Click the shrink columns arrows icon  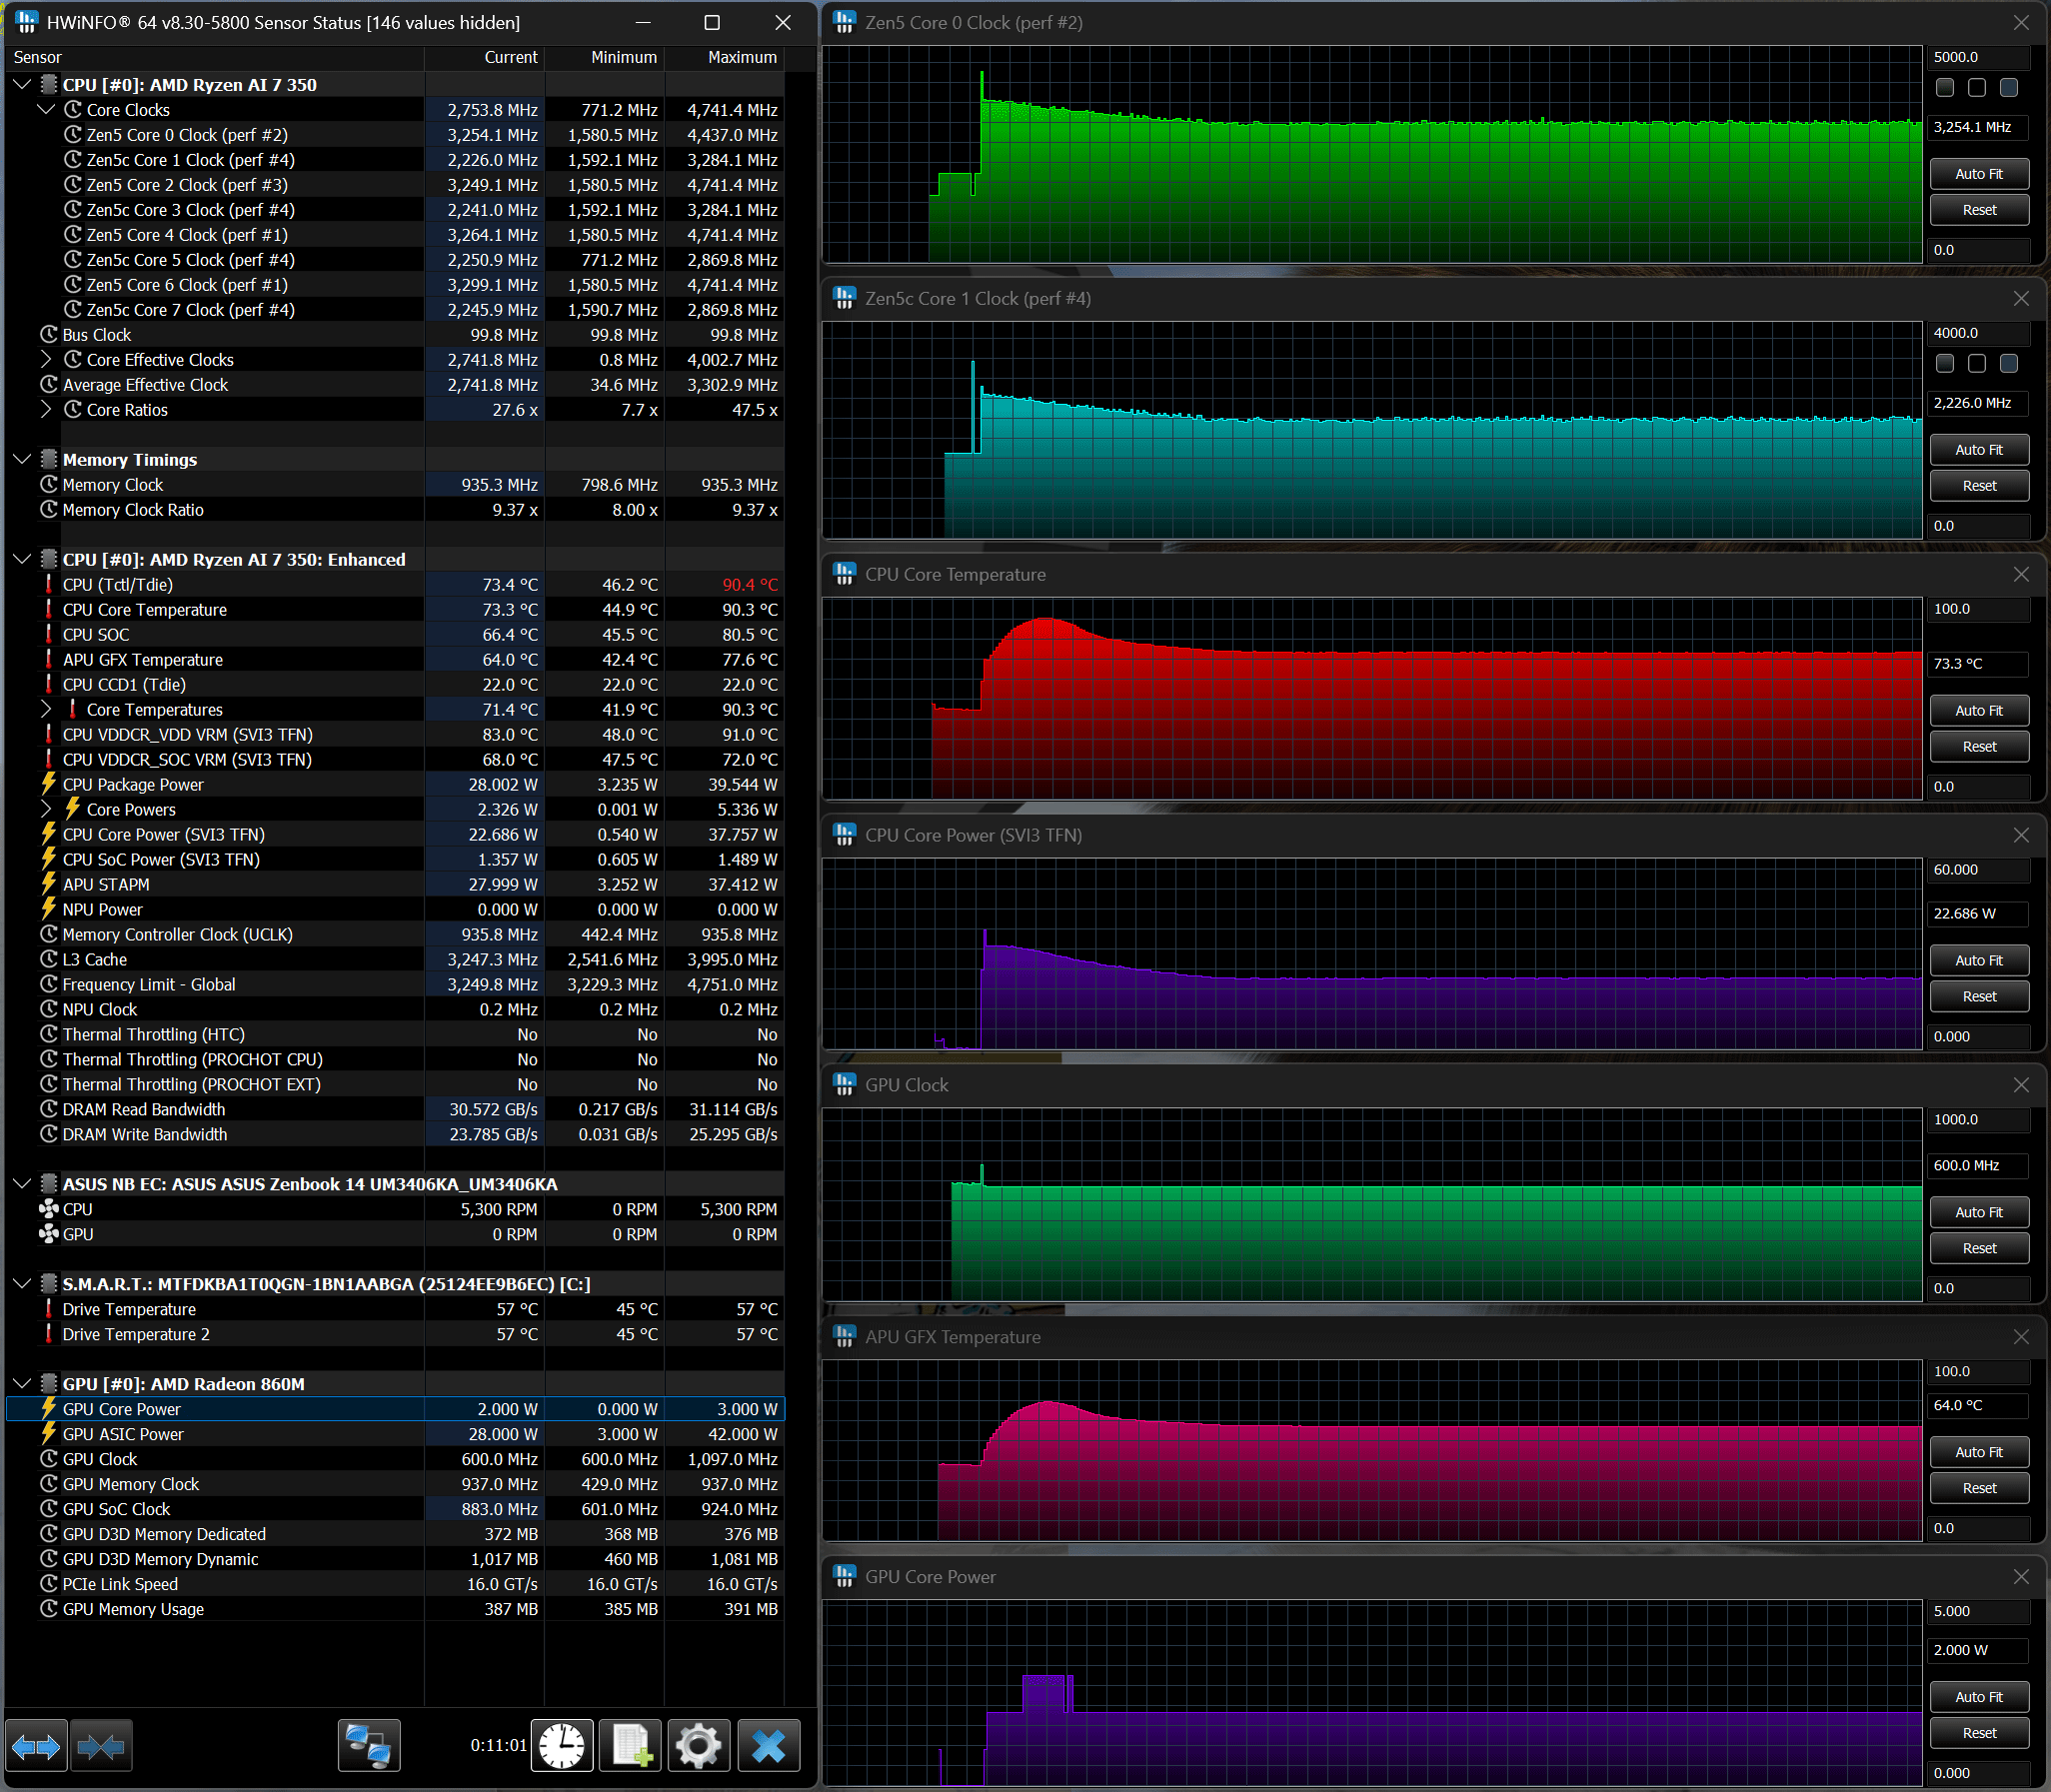click(x=101, y=1746)
